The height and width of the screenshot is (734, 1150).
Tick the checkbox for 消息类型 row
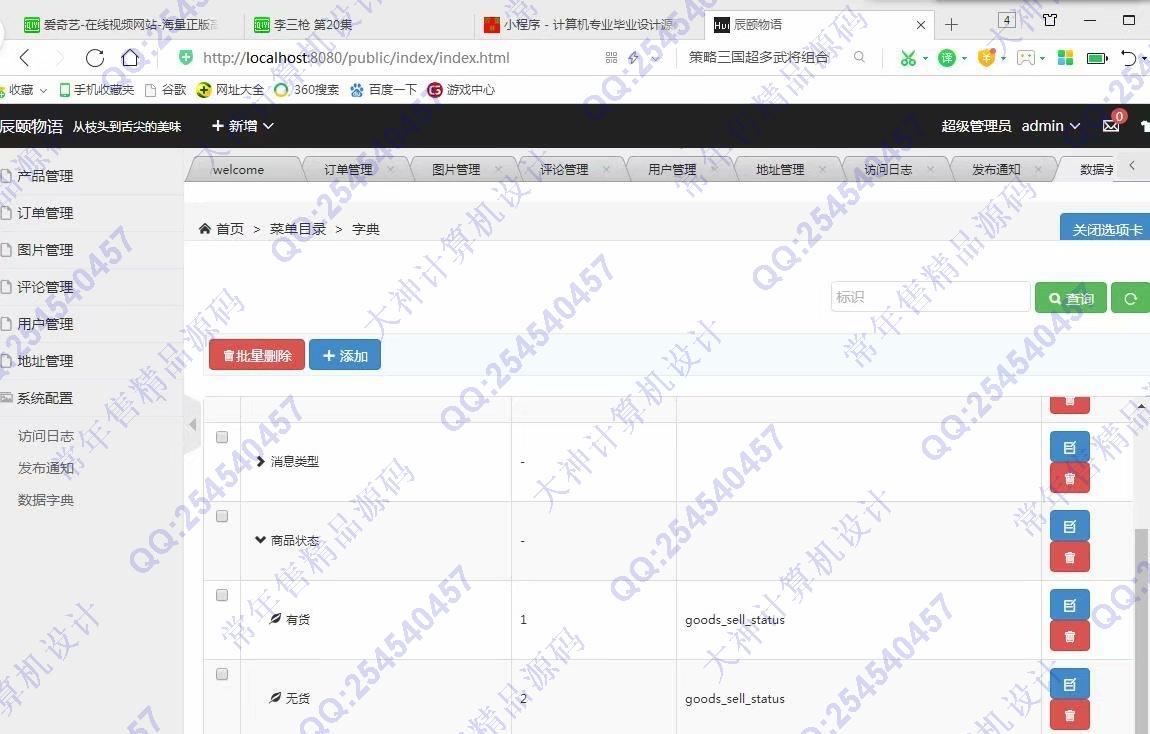221,437
